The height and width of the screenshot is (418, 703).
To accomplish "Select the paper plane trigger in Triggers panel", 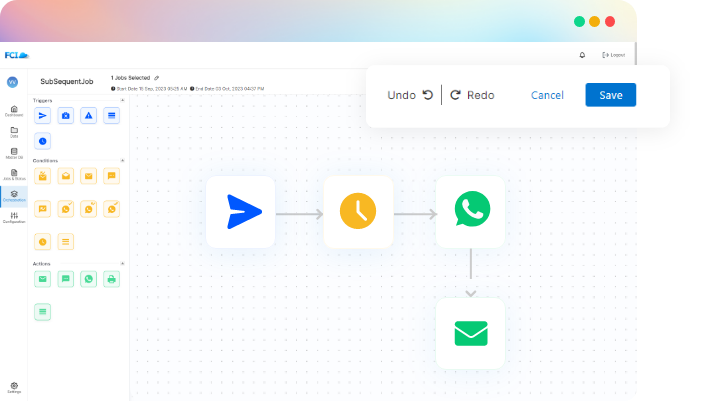I will coord(42,116).
